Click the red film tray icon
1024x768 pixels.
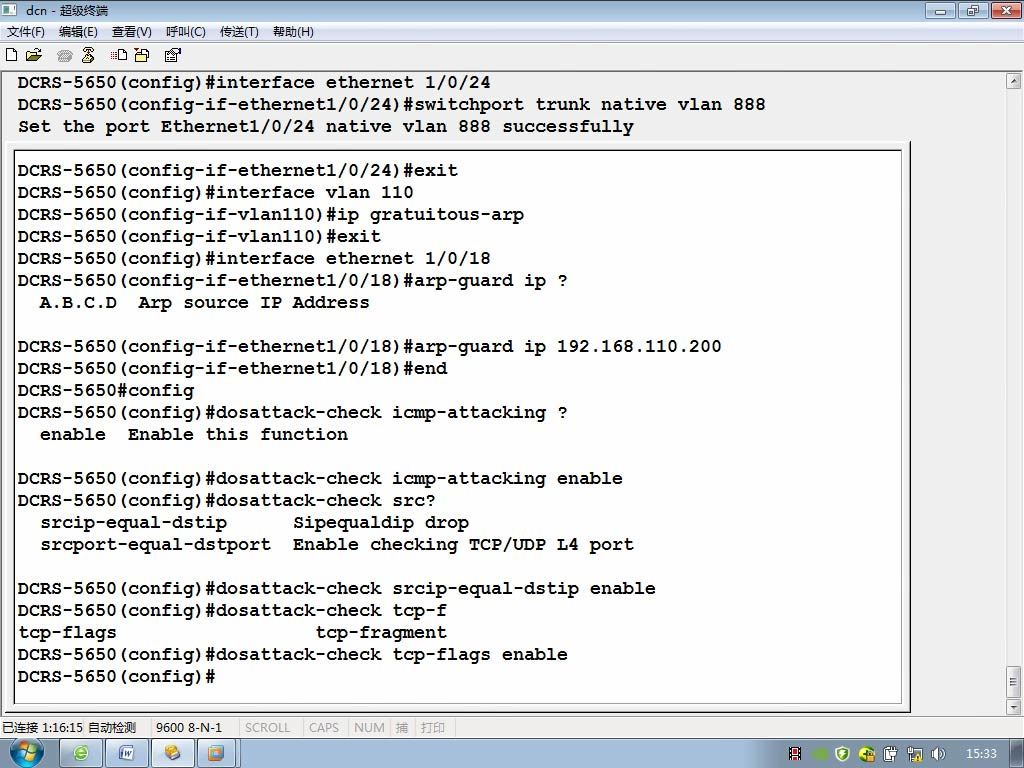coord(795,754)
